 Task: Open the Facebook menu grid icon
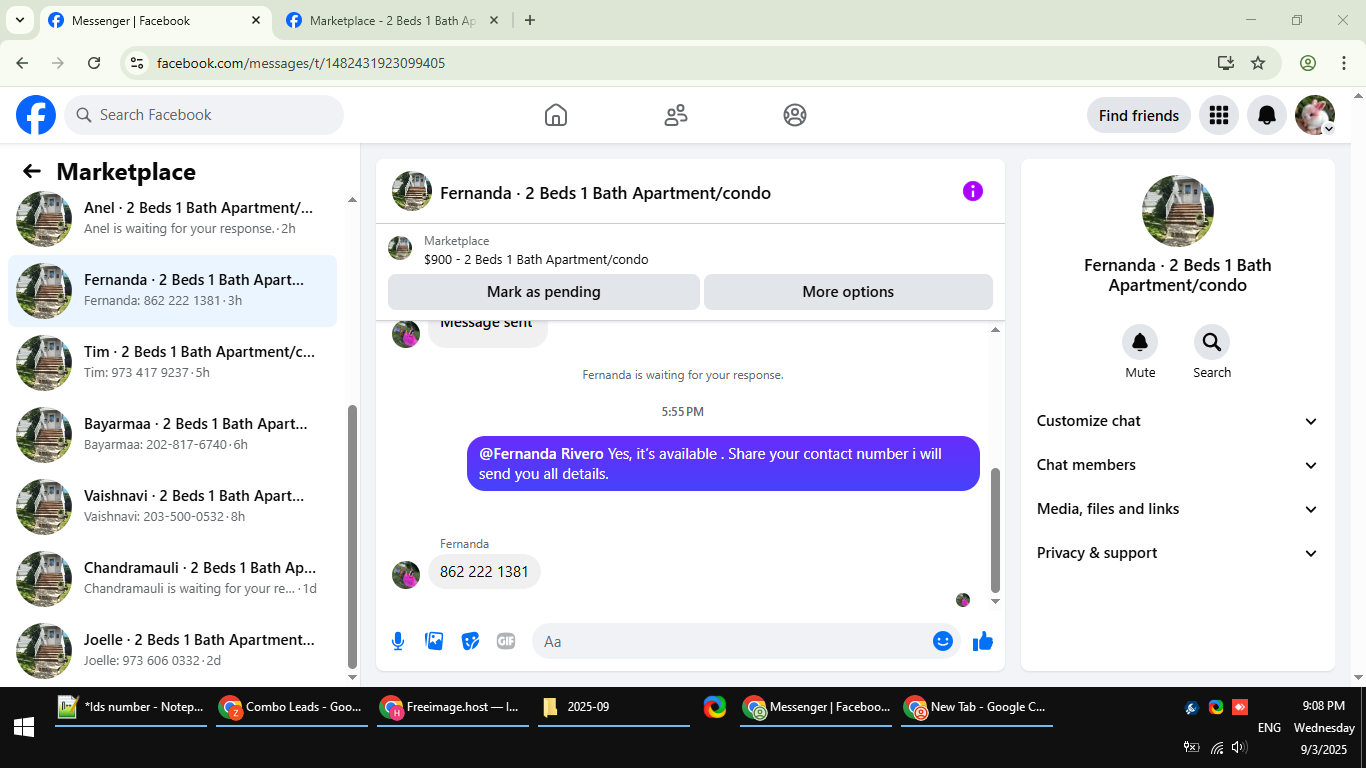tap(1218, 115)
